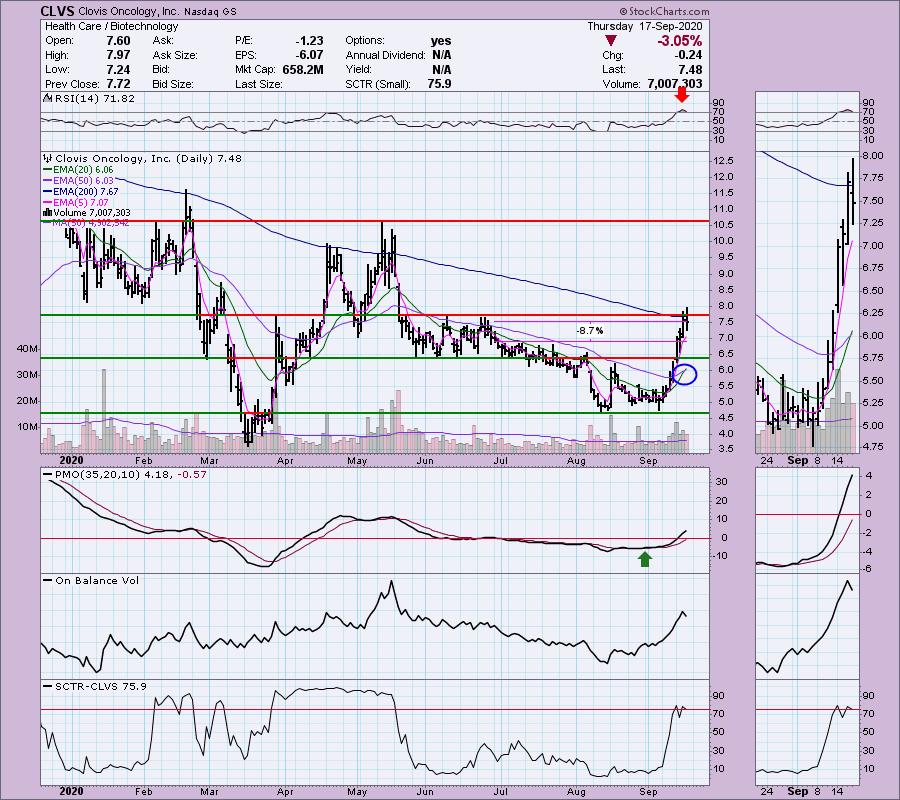Click the date Thursday 17-Sep-2020
The height and width of the screenshot is (800, 900).
coord(645,26)
